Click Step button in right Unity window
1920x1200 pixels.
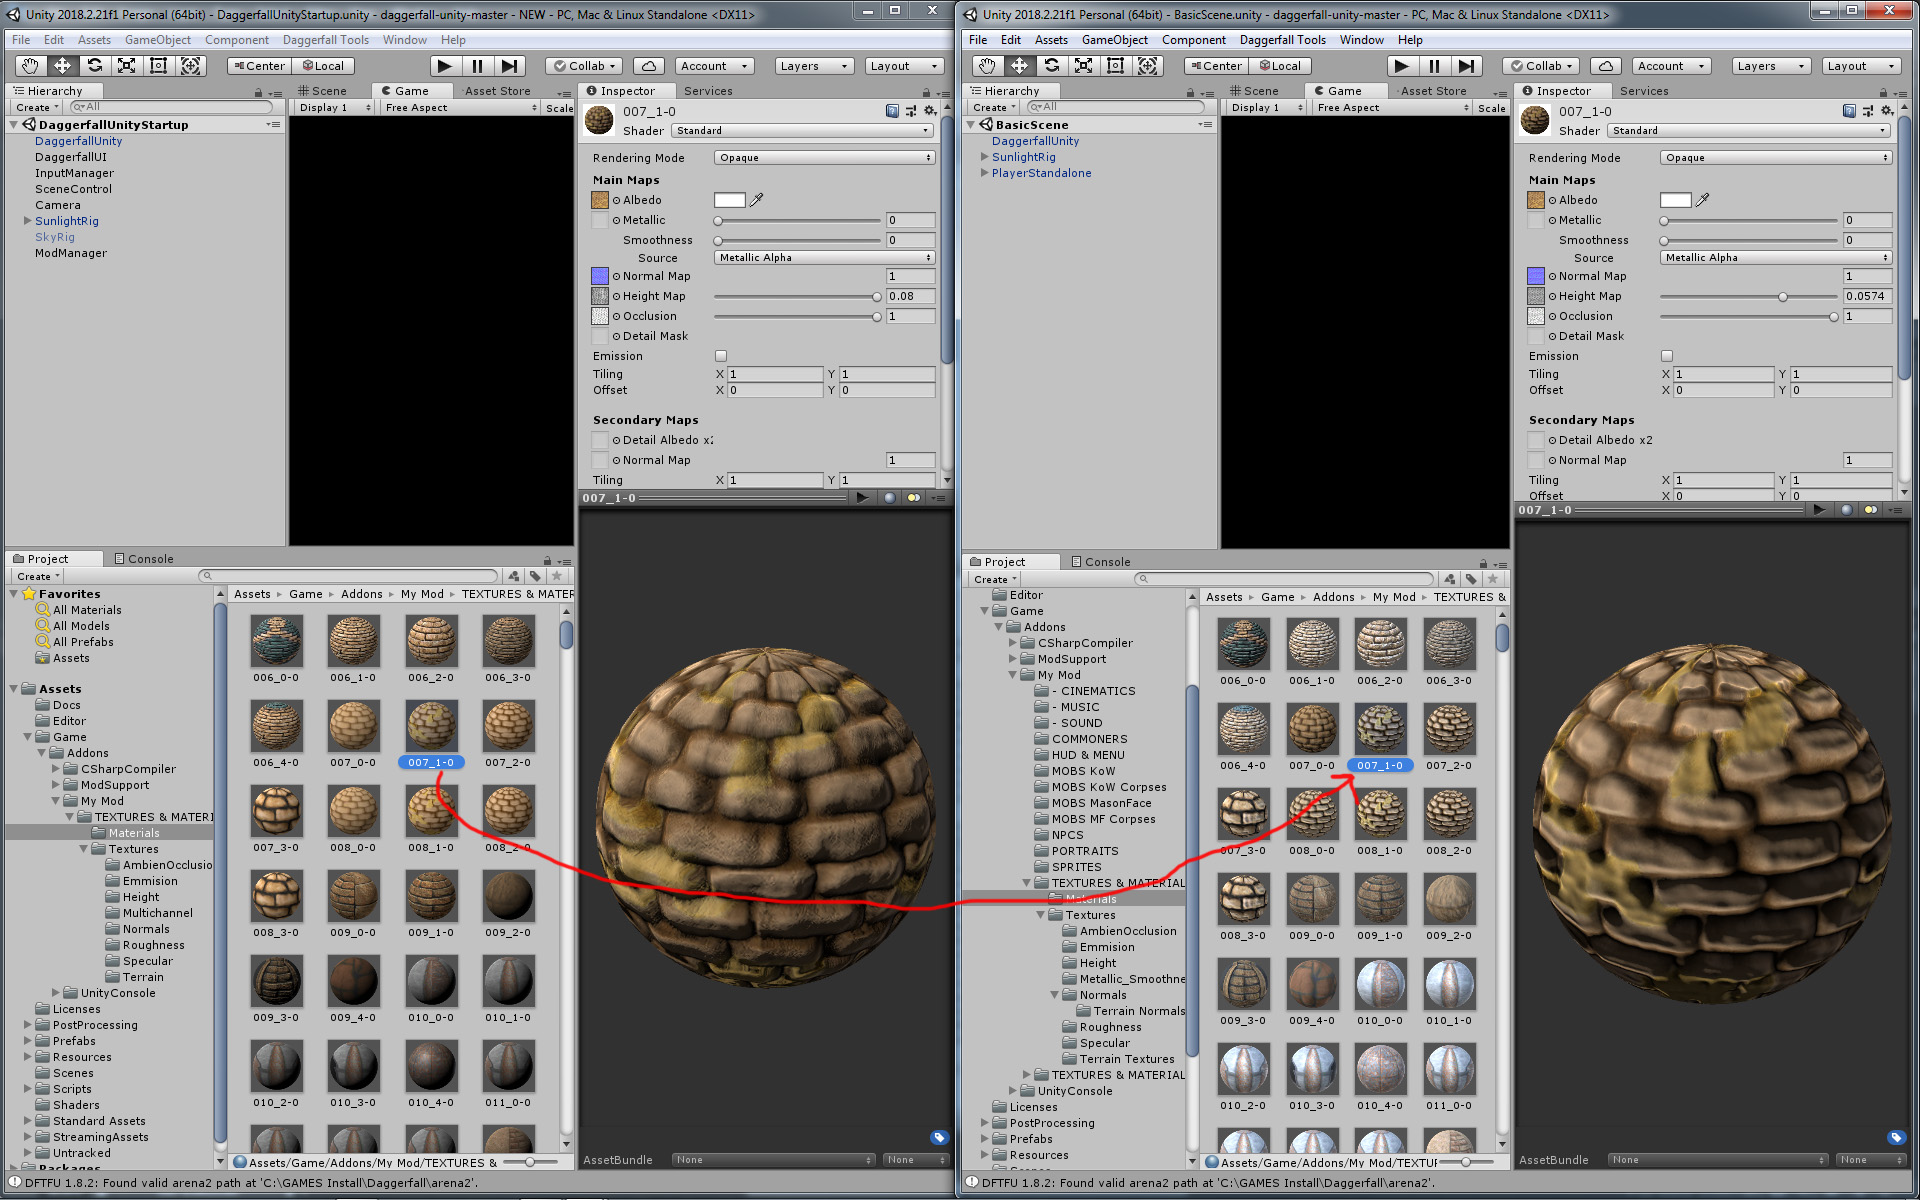pyautogui.click(x=1466, y=66)
